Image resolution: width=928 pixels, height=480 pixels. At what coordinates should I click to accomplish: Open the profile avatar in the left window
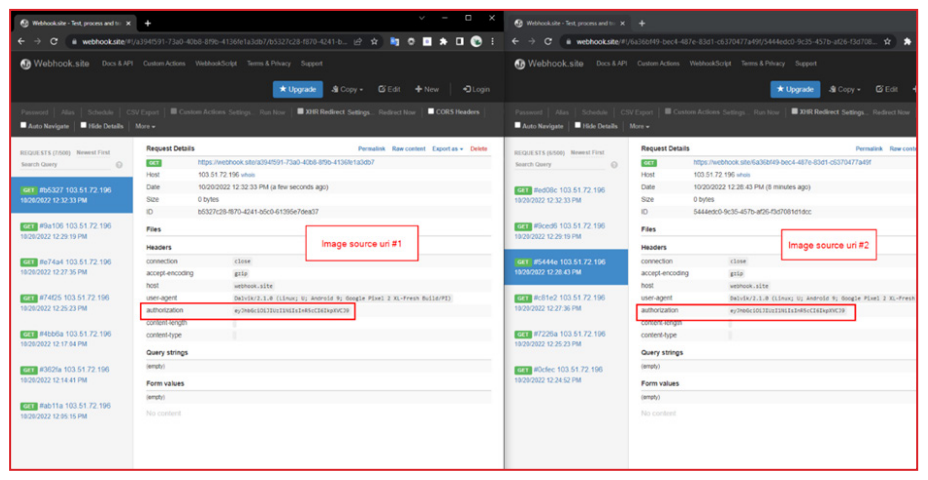pos(476,41)
